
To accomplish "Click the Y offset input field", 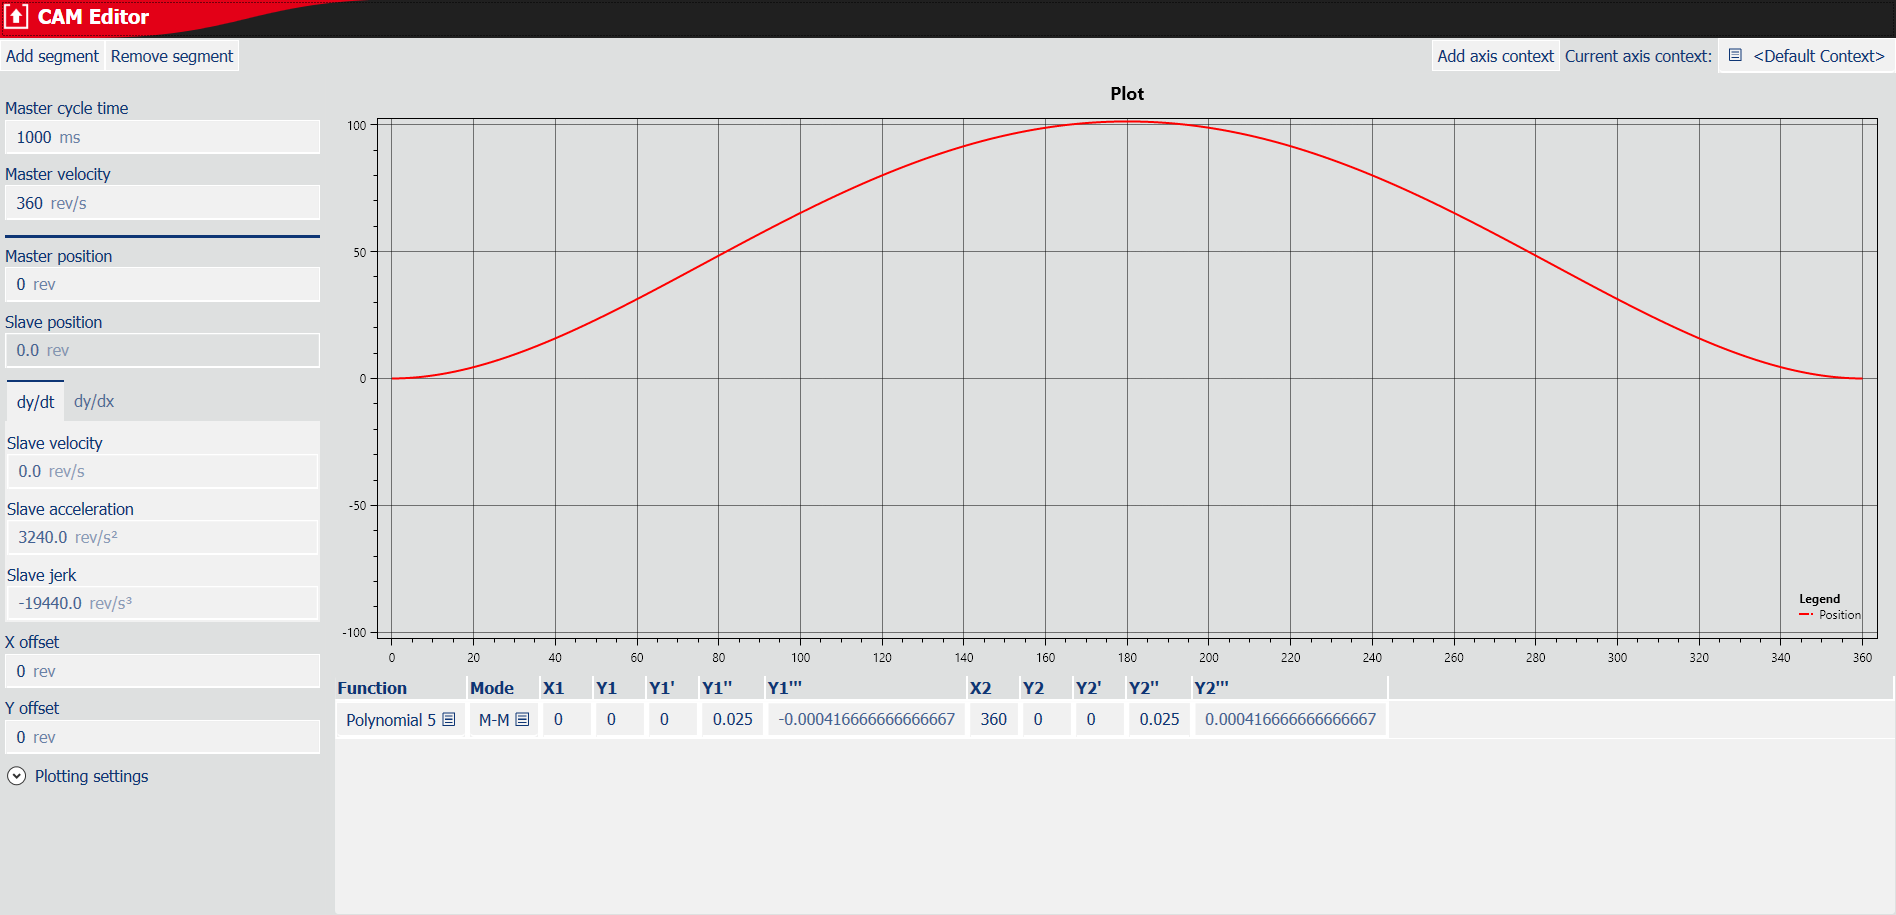I will [162, 737].
